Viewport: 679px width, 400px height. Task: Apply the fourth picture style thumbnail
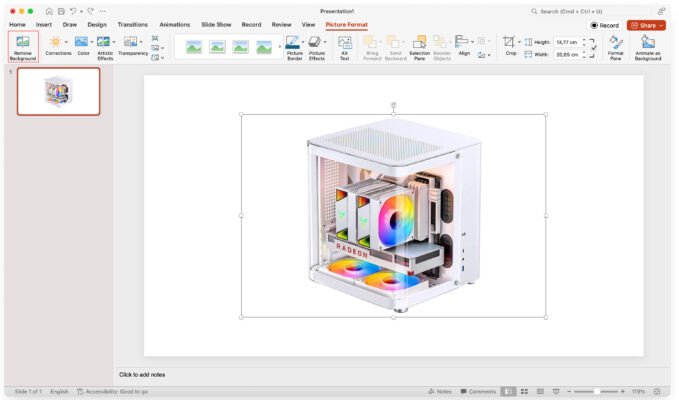pyautogui.click(x=264, y=47)
